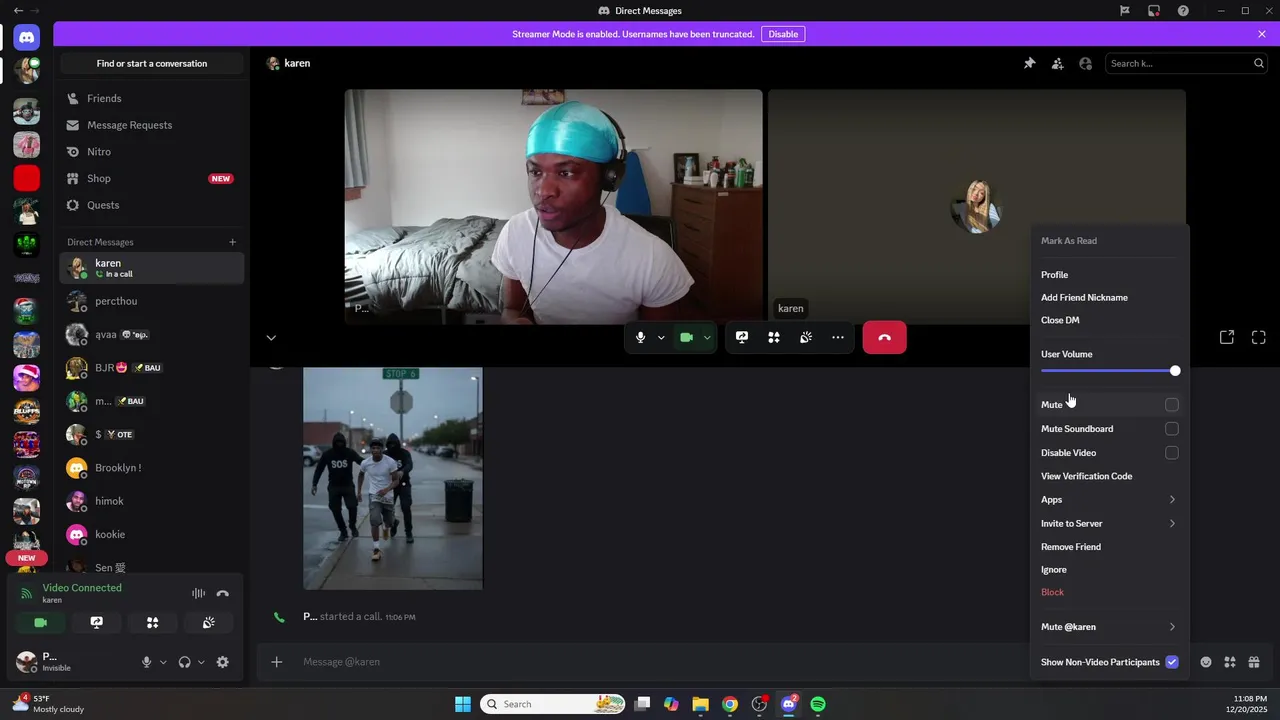The width and height of the screenshot is (1280, 720).
Task: Open gift icon in message bar
Action: 1254,662
